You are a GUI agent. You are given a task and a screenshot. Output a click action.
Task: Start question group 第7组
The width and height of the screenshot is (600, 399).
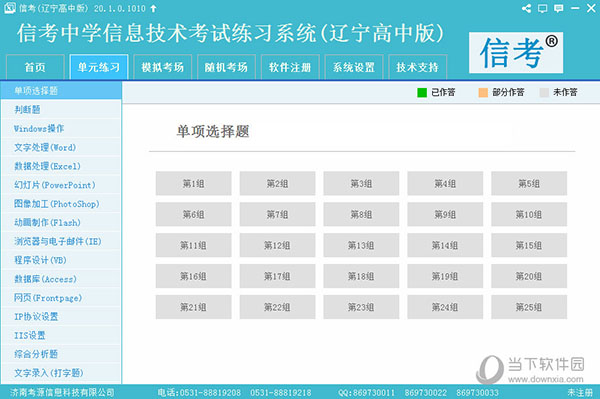(x=277, y=215)
